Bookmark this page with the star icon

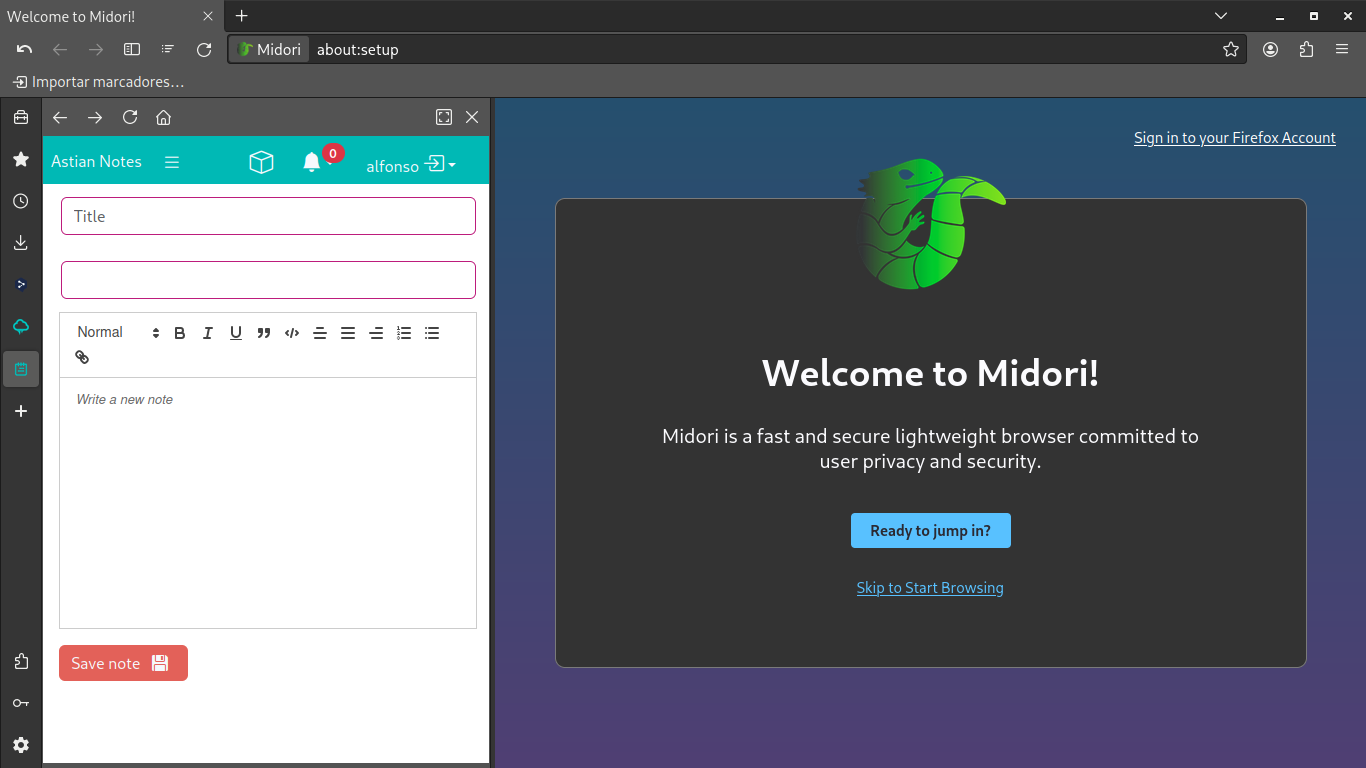(x=1231, y=49)
